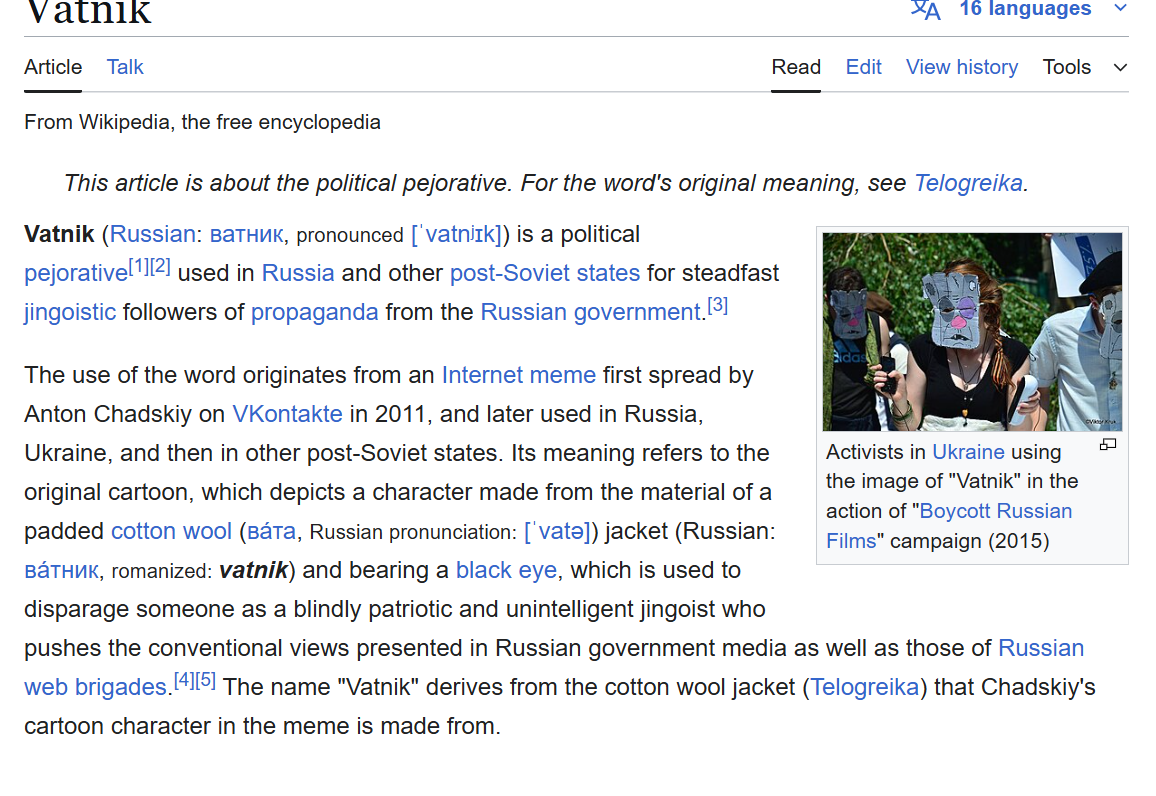Click 'From Wikipedia, the free encyclopedia' text
The image size is (1156, 796).
[203, 122]
